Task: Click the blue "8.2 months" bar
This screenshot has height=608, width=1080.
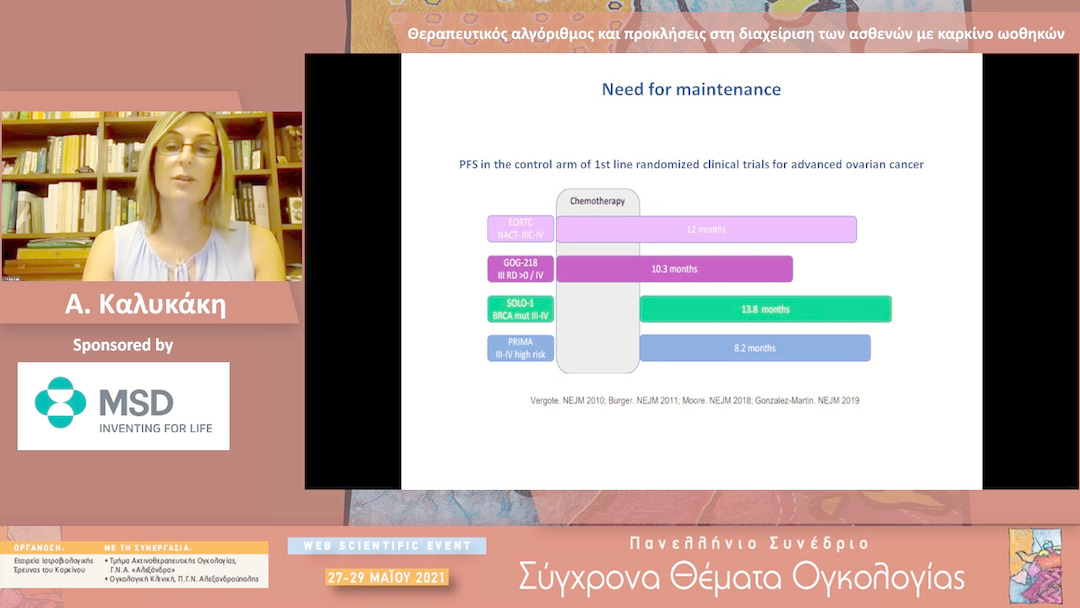Action: point(755,348)
